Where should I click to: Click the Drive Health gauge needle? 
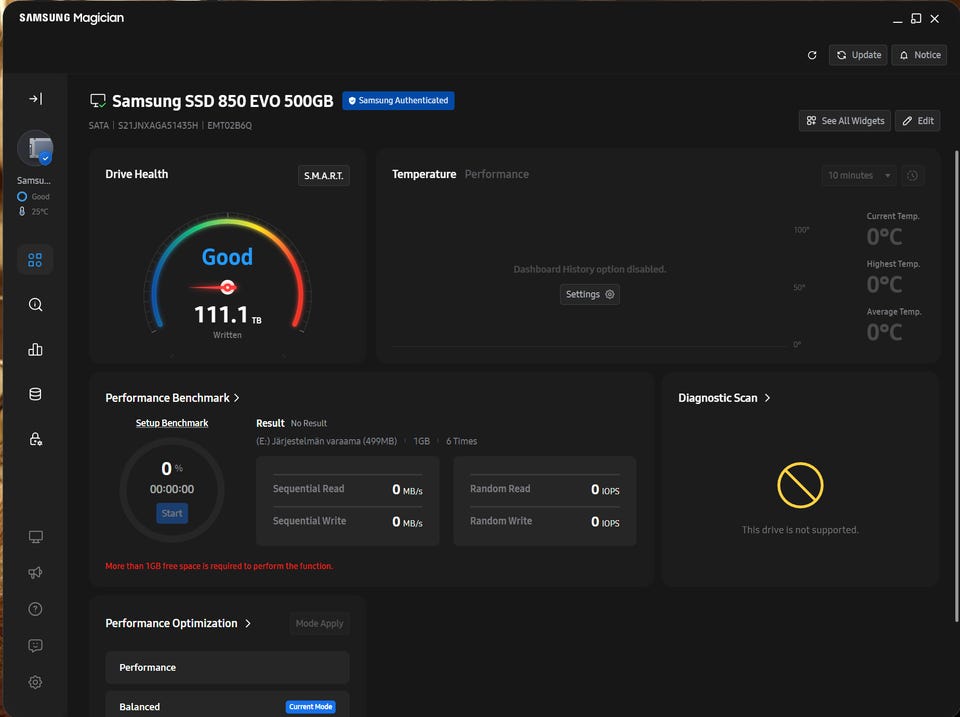pyautogui.click(x=213, y=287)
